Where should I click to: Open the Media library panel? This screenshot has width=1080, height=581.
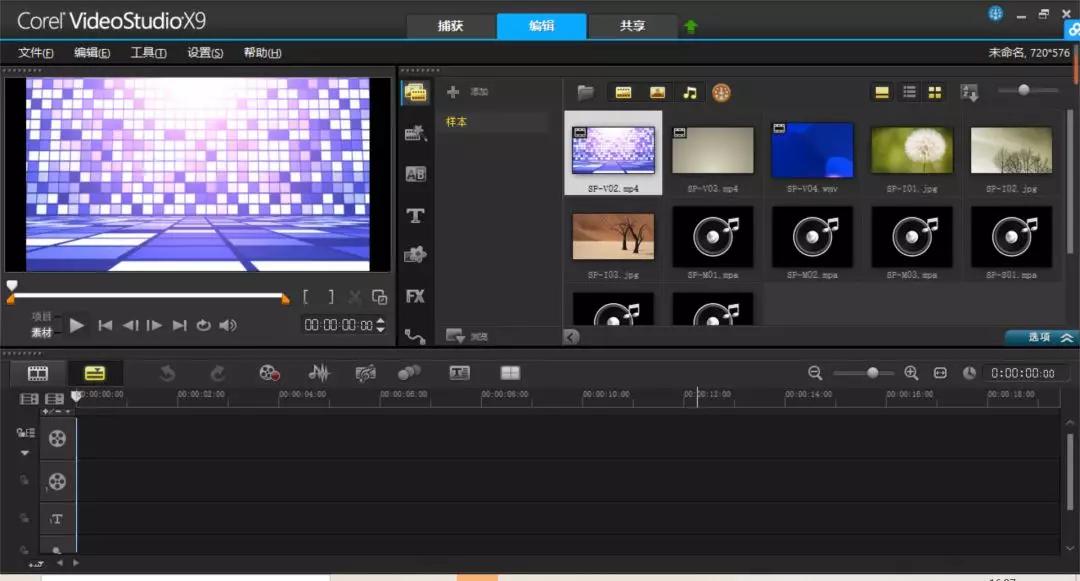(415, 93)
